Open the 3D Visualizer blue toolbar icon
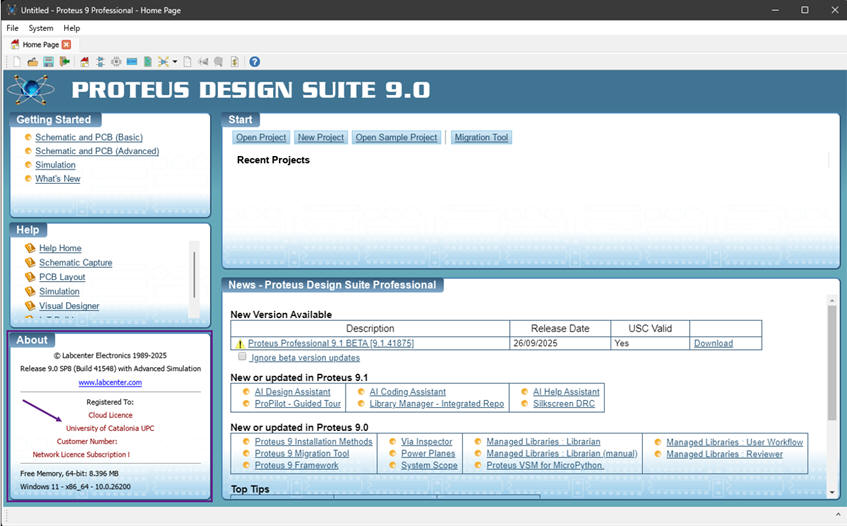 (132, 62)
